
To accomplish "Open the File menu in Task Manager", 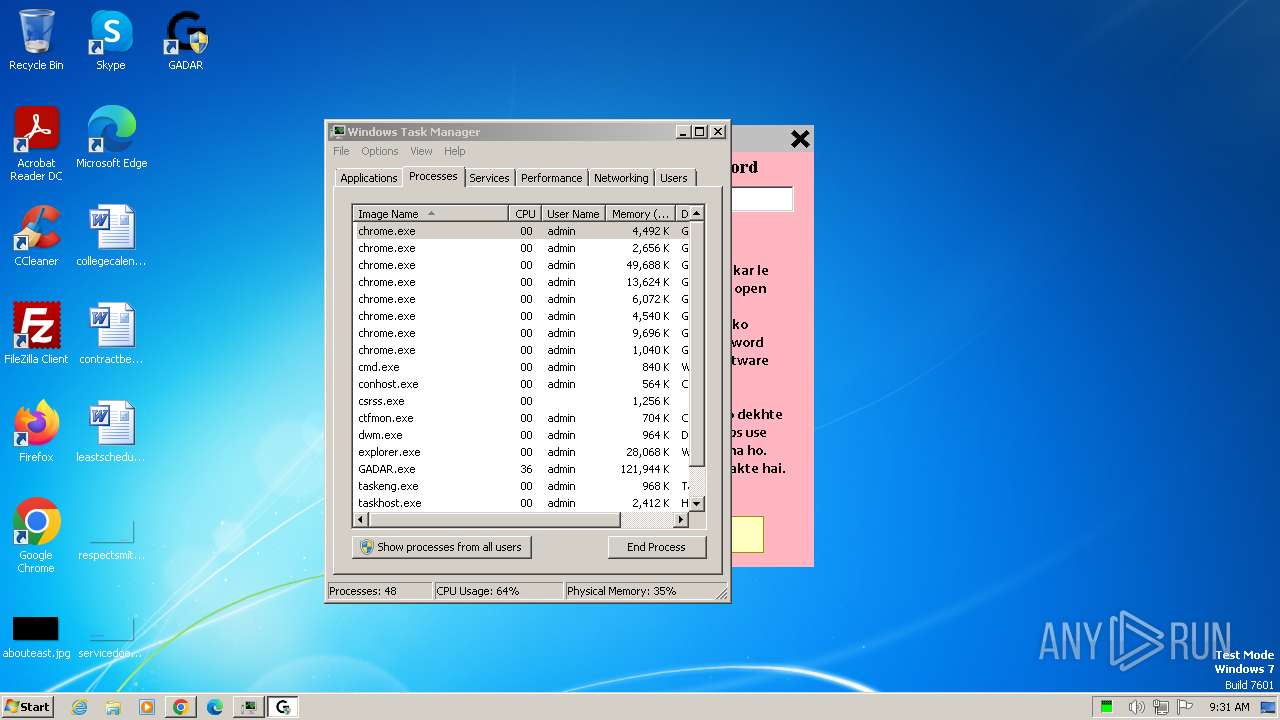I will point(341,151).
